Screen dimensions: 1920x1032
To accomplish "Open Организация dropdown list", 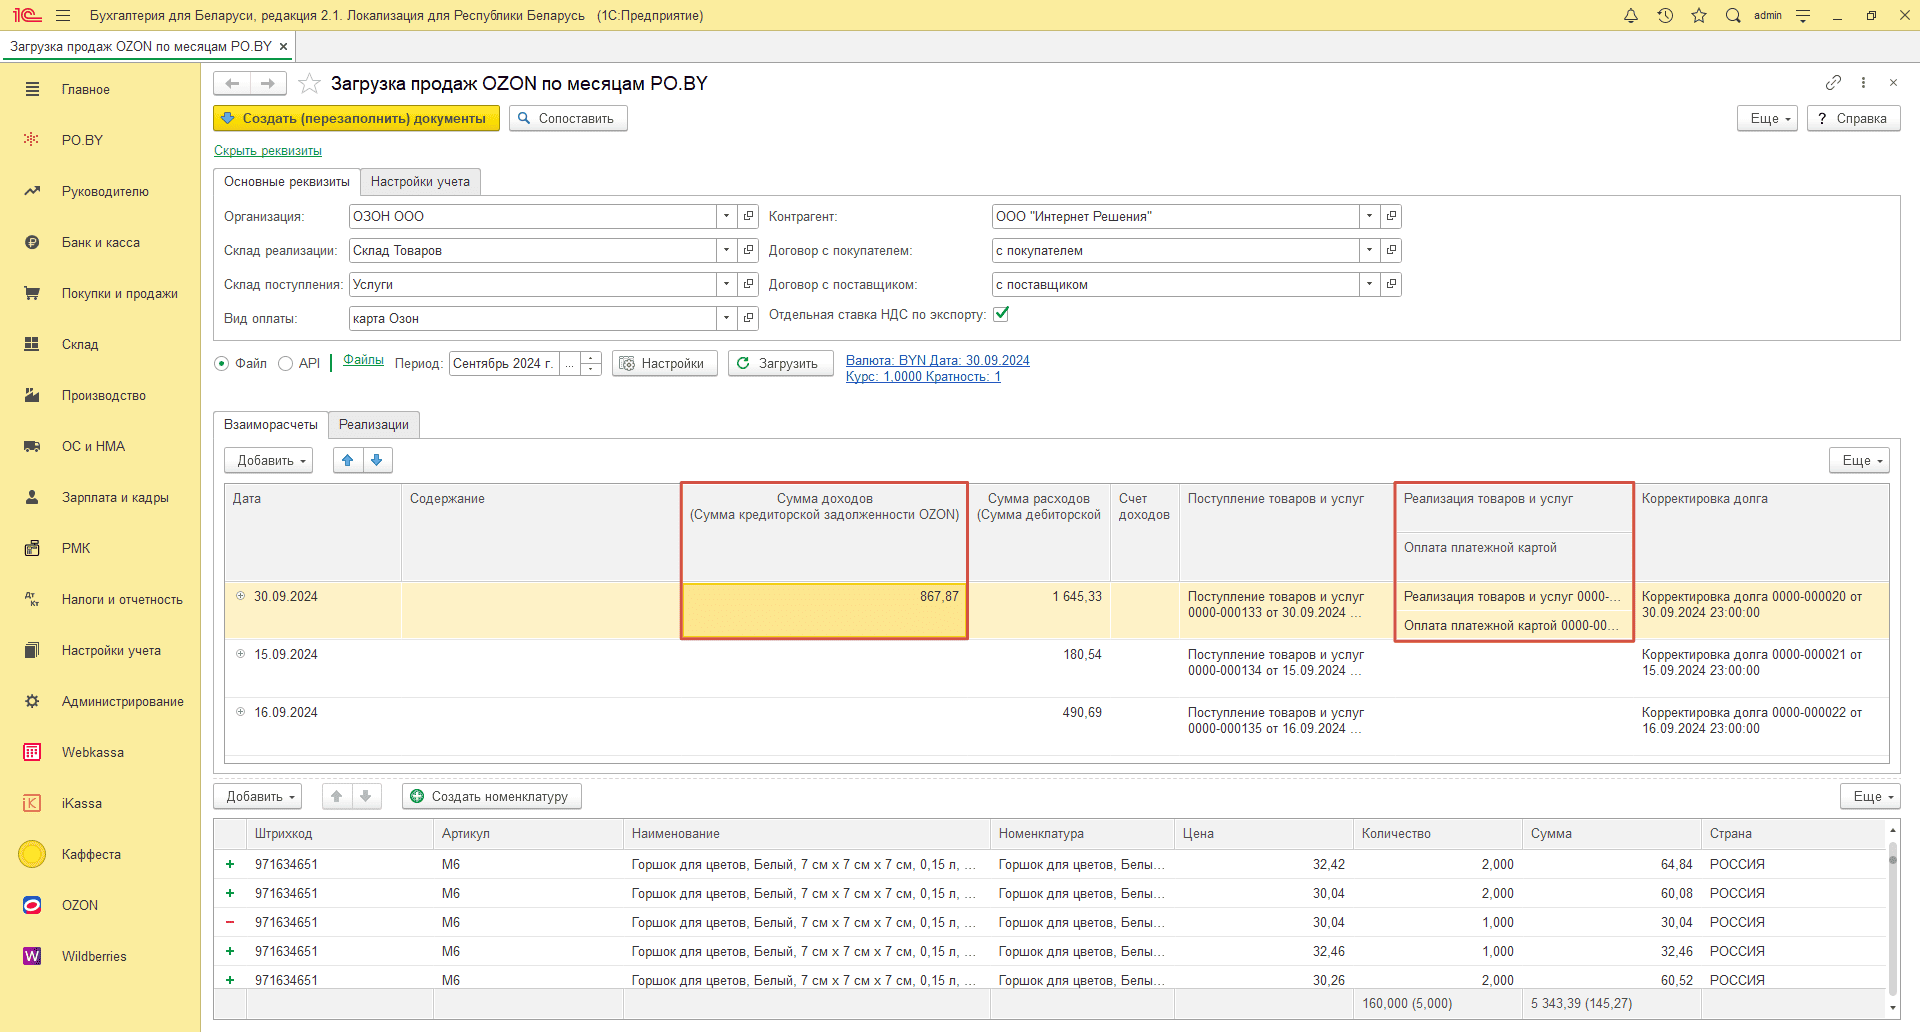I will coord(727,216).
